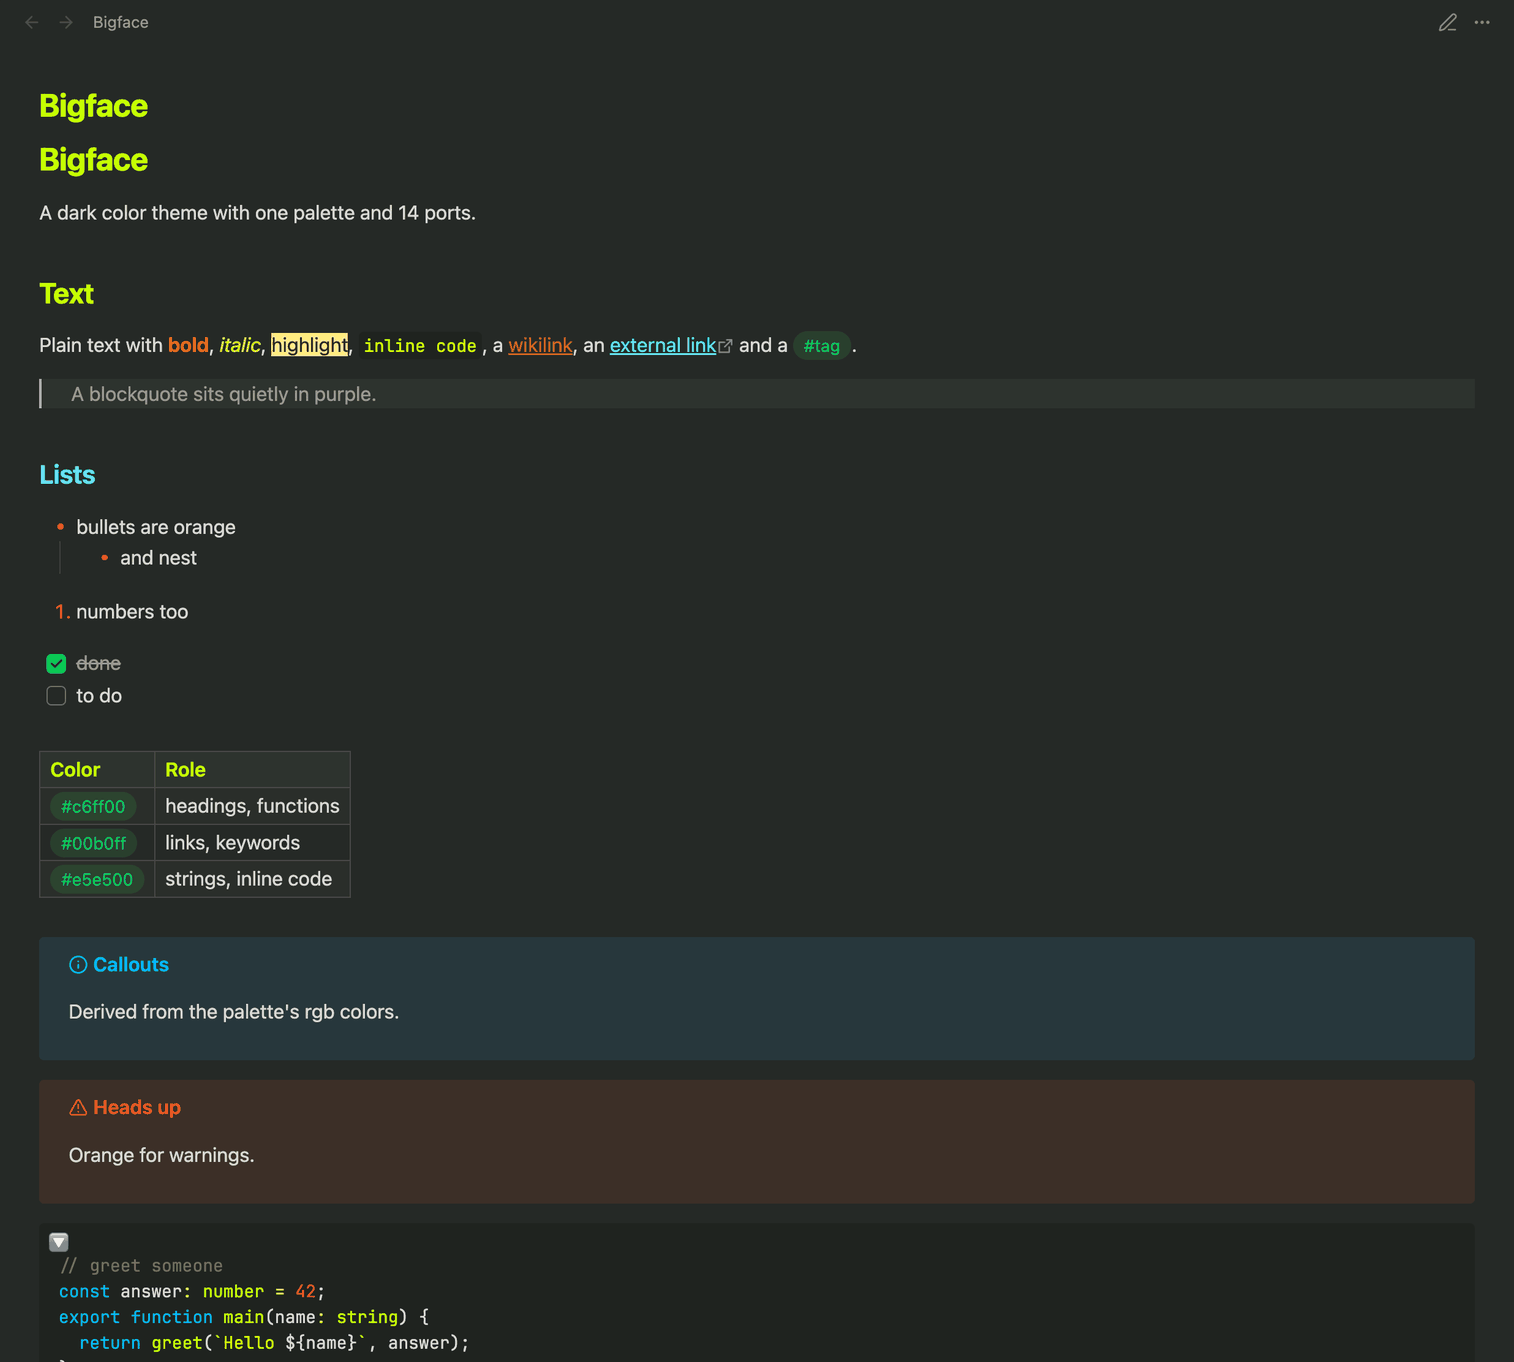The width and height of the screenshot is (1514, 1362).
Task: Click the theme description about 14 ports
Action: pyautogui.click(x=258, y=213)
